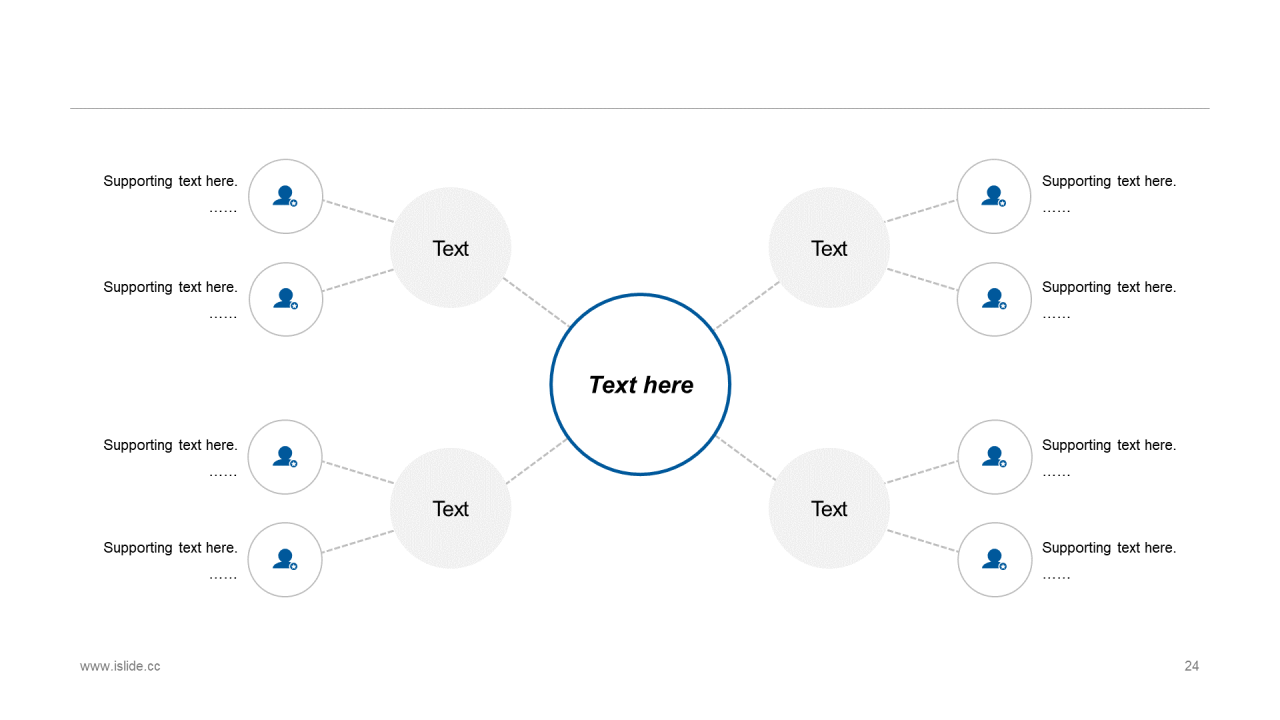1280x720 pixels.
Task: Select third user icon on left side
Action: pos(286,457)
